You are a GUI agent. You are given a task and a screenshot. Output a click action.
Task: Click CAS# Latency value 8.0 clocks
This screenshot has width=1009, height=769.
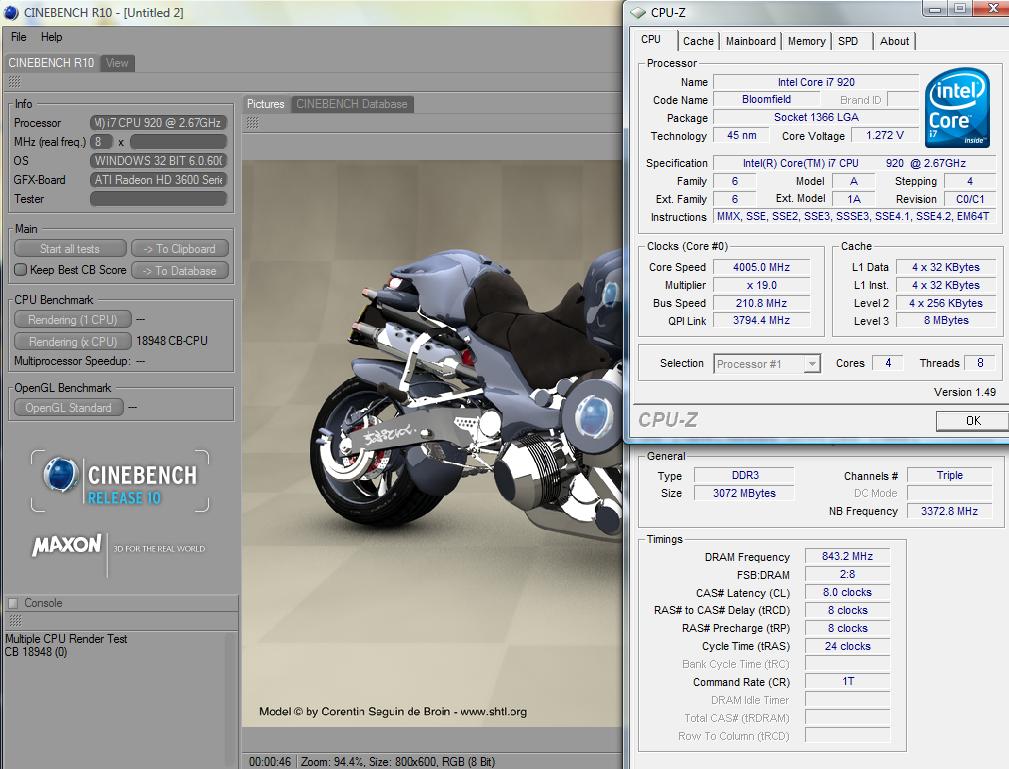847,592
